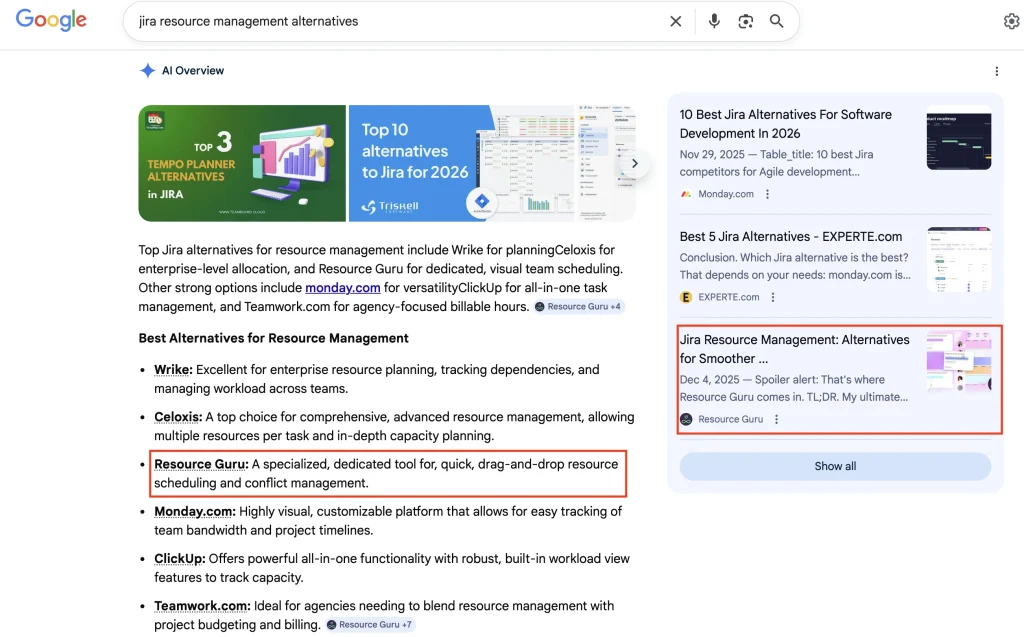The height and width of the screenshot is (637, 1024).
Task: Click the Google logo
Action: (x=51, y=20)
